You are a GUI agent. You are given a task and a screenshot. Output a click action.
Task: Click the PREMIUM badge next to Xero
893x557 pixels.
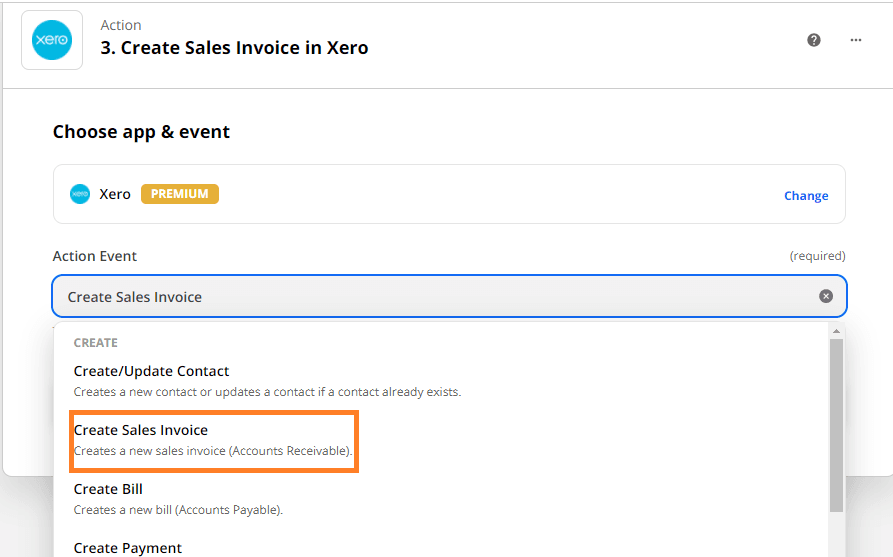point(179,194)
